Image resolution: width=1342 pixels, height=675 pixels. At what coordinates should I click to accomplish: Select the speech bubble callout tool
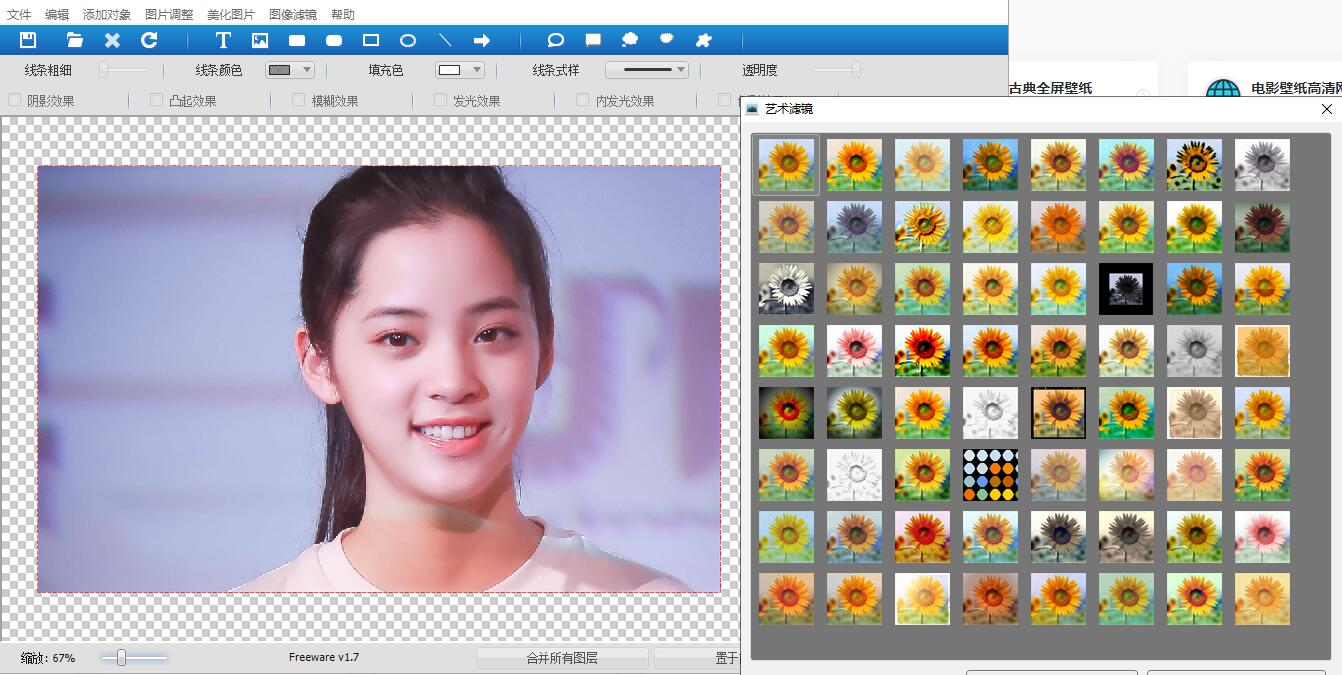point(555,40)
